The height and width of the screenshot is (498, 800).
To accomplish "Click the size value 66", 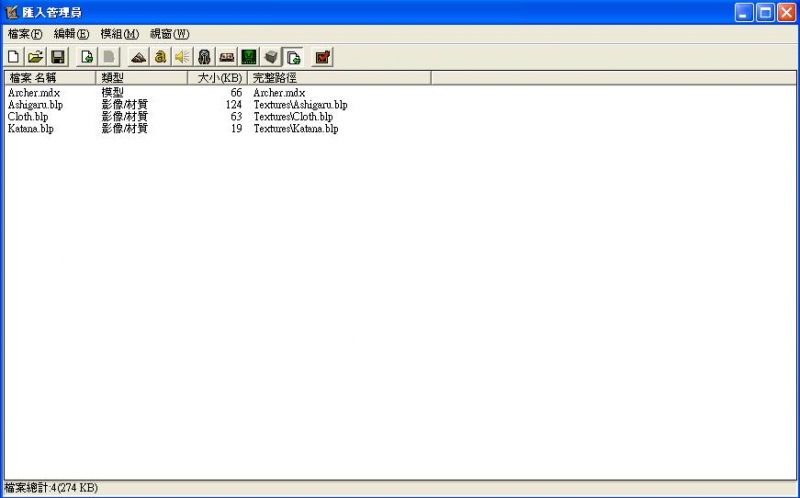I will click(236, 93).
